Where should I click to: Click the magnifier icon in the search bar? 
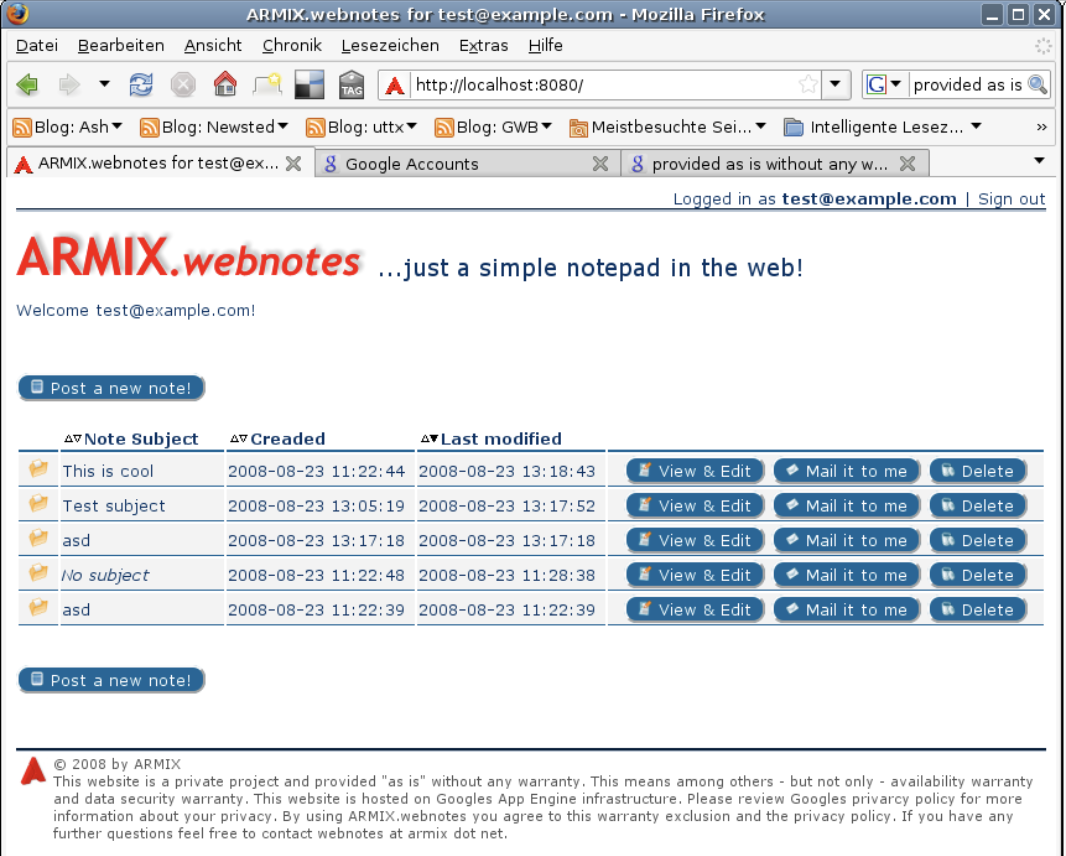(x=1037, y=84)
